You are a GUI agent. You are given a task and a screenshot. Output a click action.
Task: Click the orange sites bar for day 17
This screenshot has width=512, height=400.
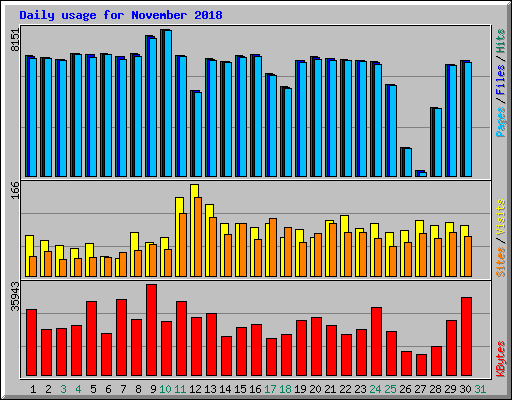tap(273, 248)
